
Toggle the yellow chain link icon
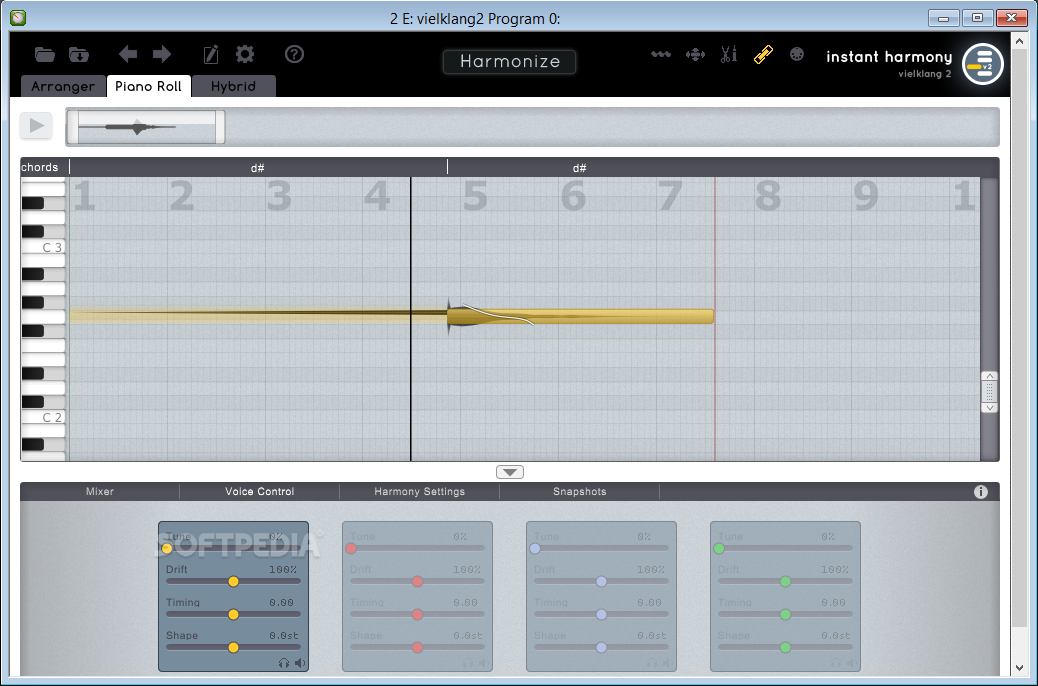[763, 54]
